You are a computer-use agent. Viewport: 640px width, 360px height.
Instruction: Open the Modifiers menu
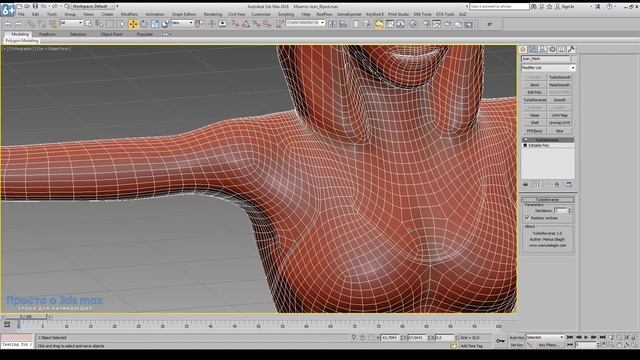coord(129,14)
